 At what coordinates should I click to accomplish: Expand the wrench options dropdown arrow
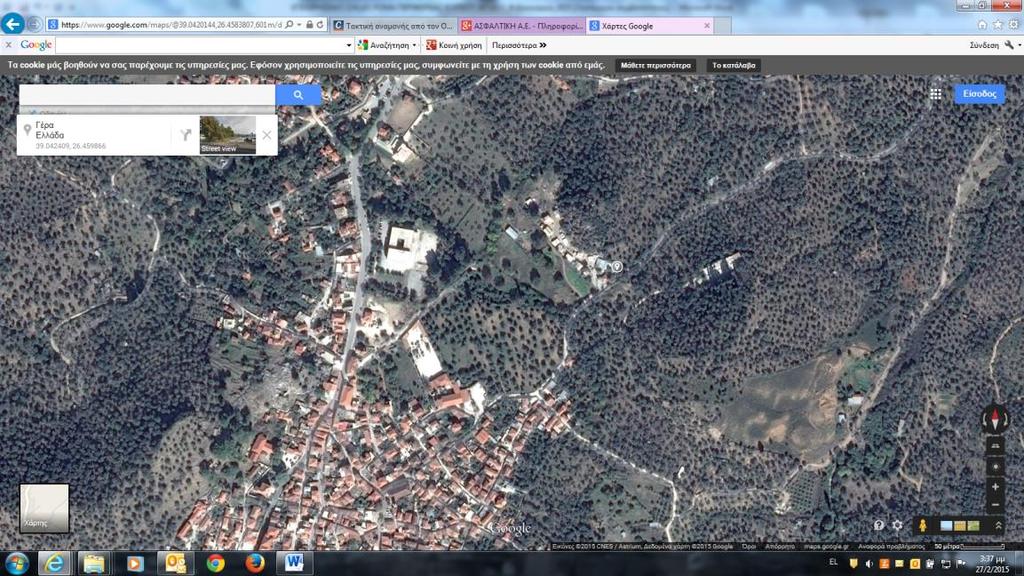[1019, 45]
